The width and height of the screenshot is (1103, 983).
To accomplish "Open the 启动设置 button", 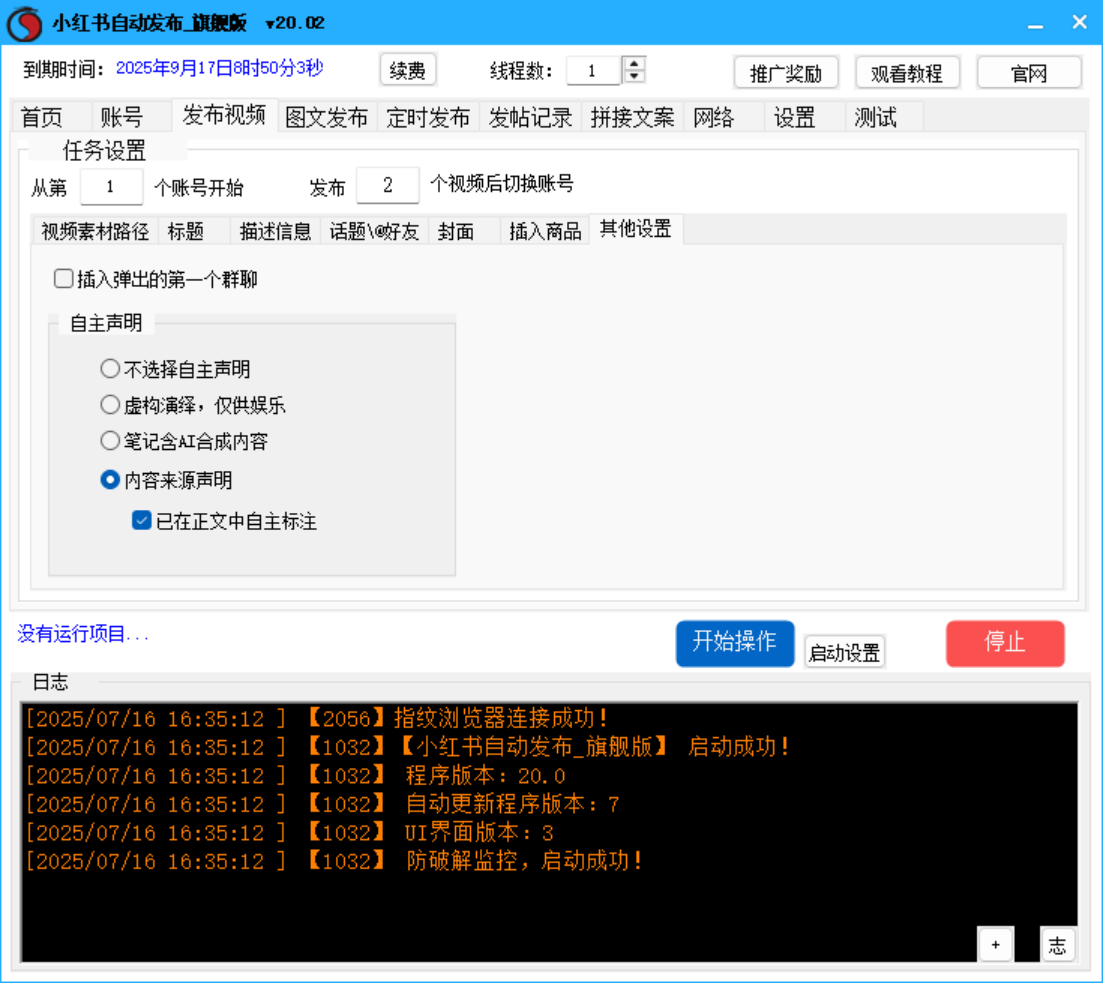I will pos(844,652).
